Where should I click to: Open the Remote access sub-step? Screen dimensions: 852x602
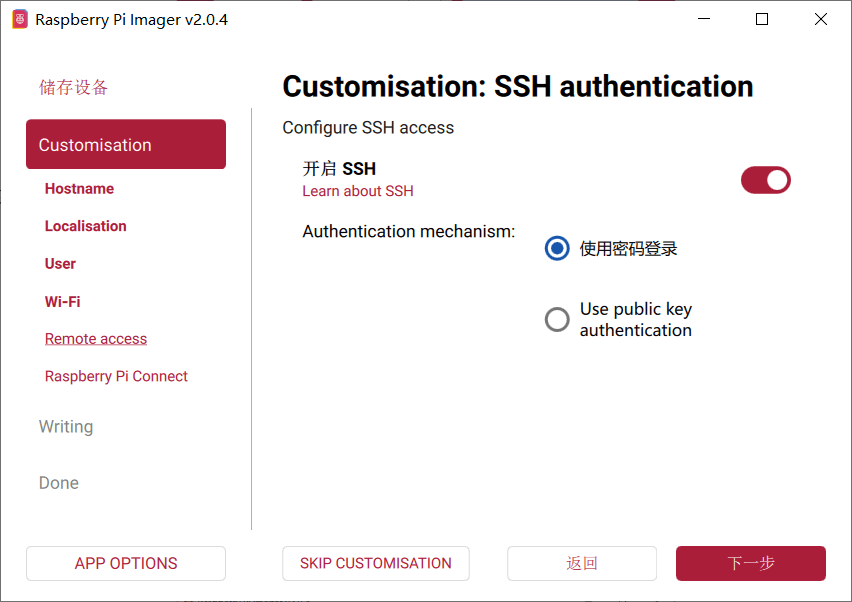[x=96, y=338]
